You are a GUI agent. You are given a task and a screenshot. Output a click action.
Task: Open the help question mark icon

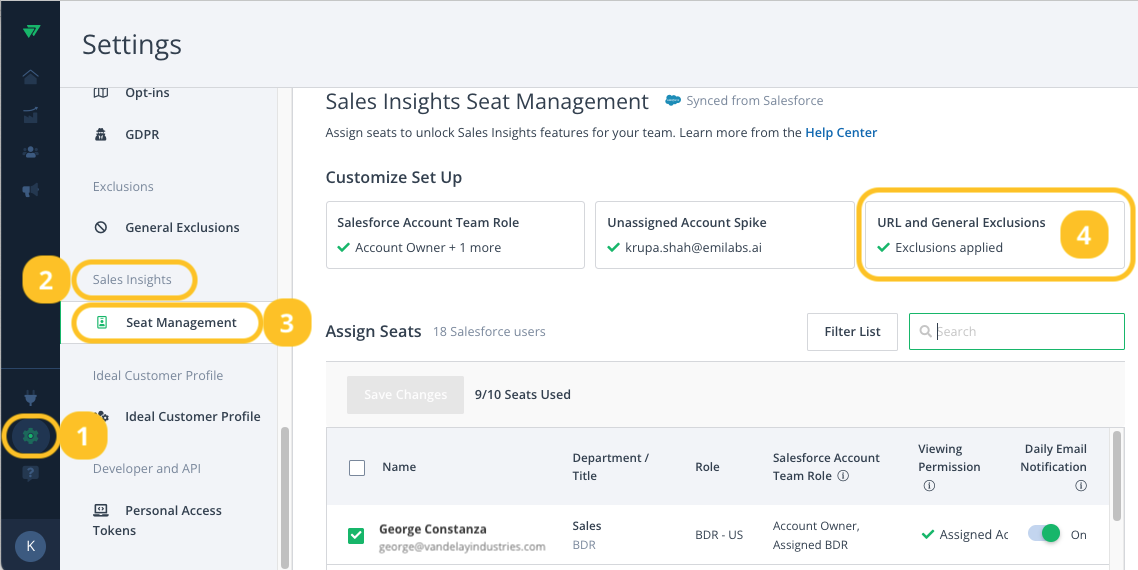tap(30, 474)
